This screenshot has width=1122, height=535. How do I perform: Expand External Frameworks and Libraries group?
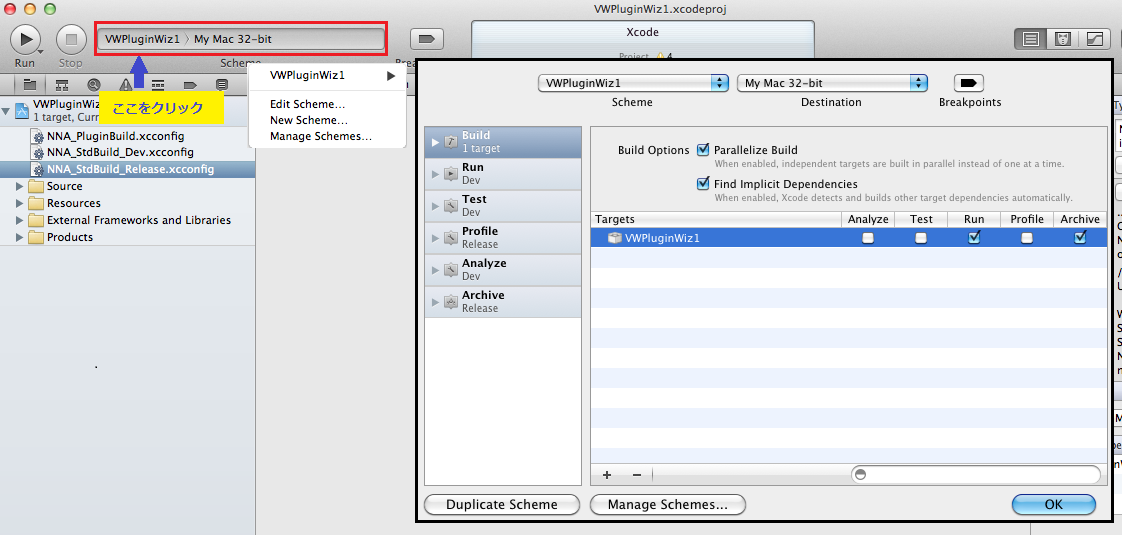click(x=19, y=220)
